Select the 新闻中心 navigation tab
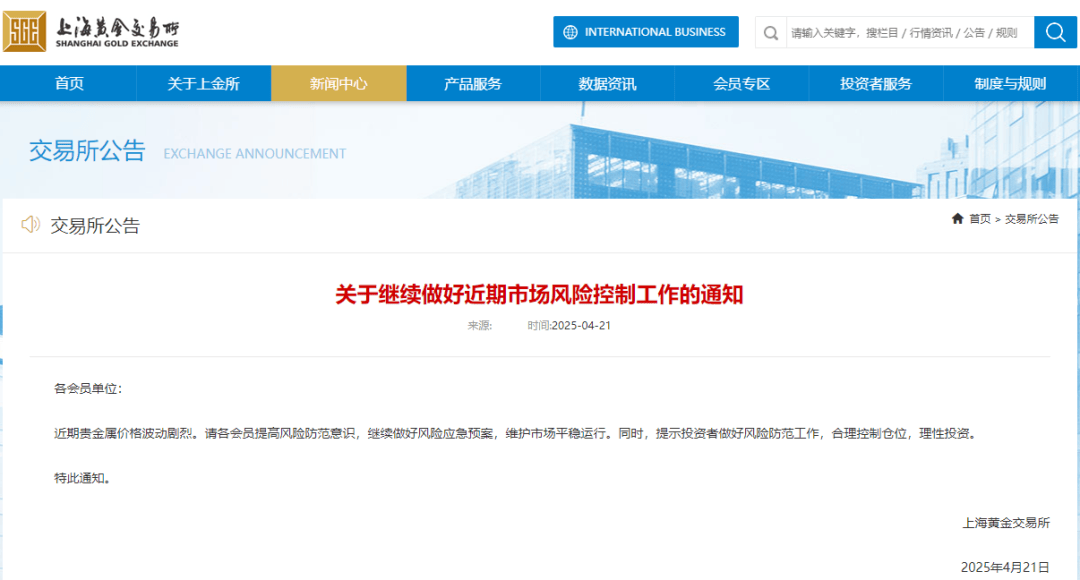The height and width of the screenshot is (580, 1080). tap(338, 84)
